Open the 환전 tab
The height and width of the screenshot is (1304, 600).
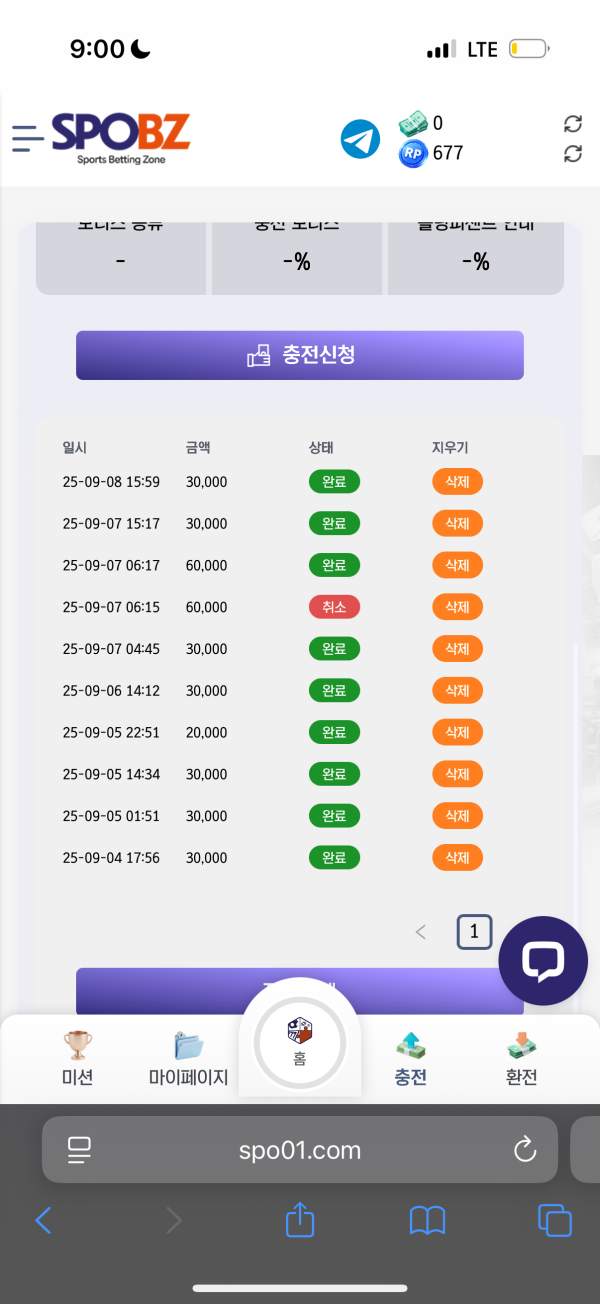pyautogui.click(x=522, y=1058)
